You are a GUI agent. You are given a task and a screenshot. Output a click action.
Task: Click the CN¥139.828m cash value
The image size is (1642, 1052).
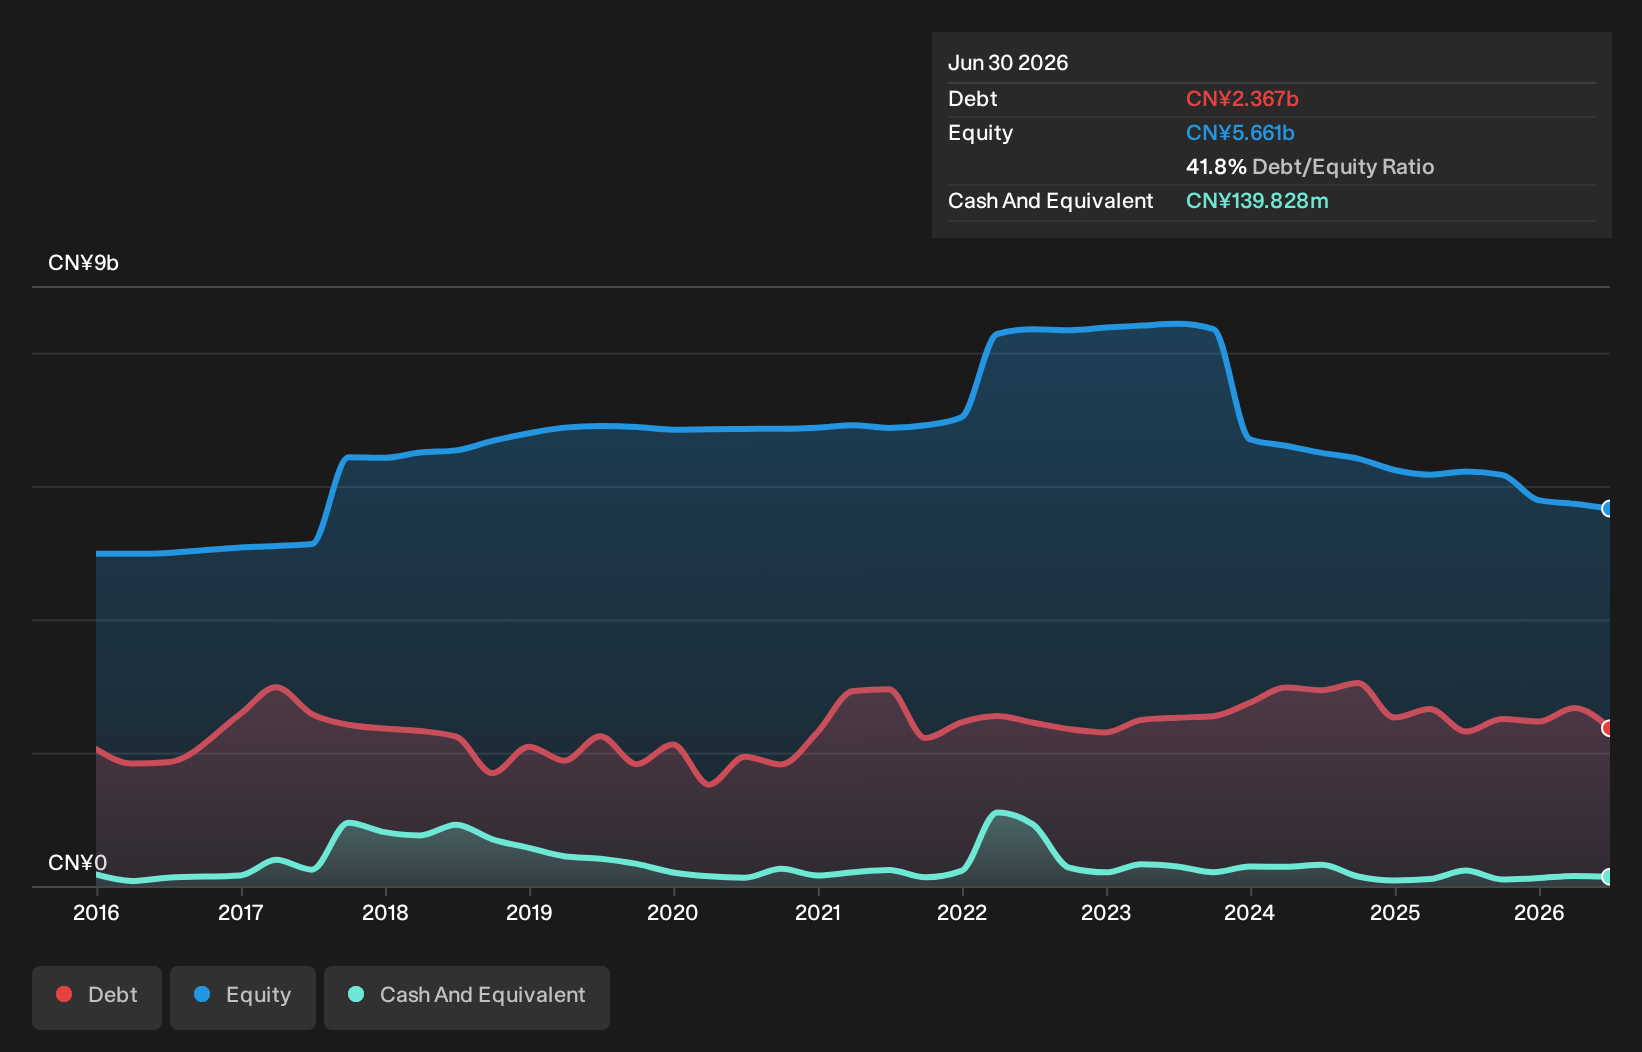click(1257, 201)
